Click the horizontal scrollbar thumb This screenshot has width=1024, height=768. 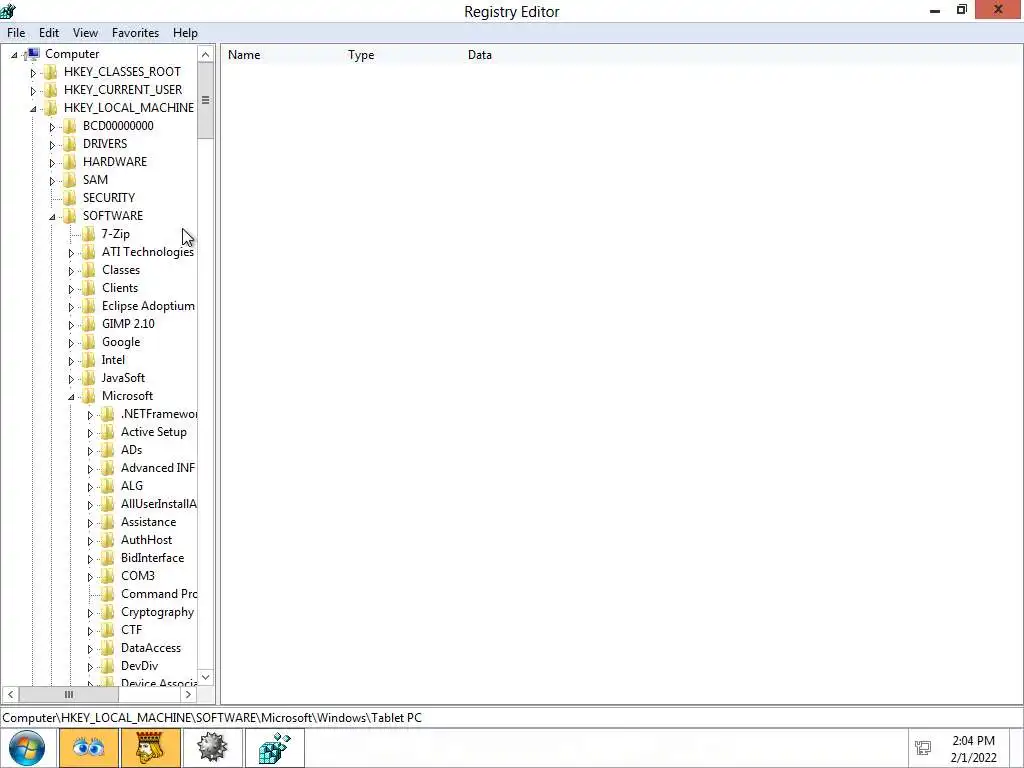pos(69,694)
